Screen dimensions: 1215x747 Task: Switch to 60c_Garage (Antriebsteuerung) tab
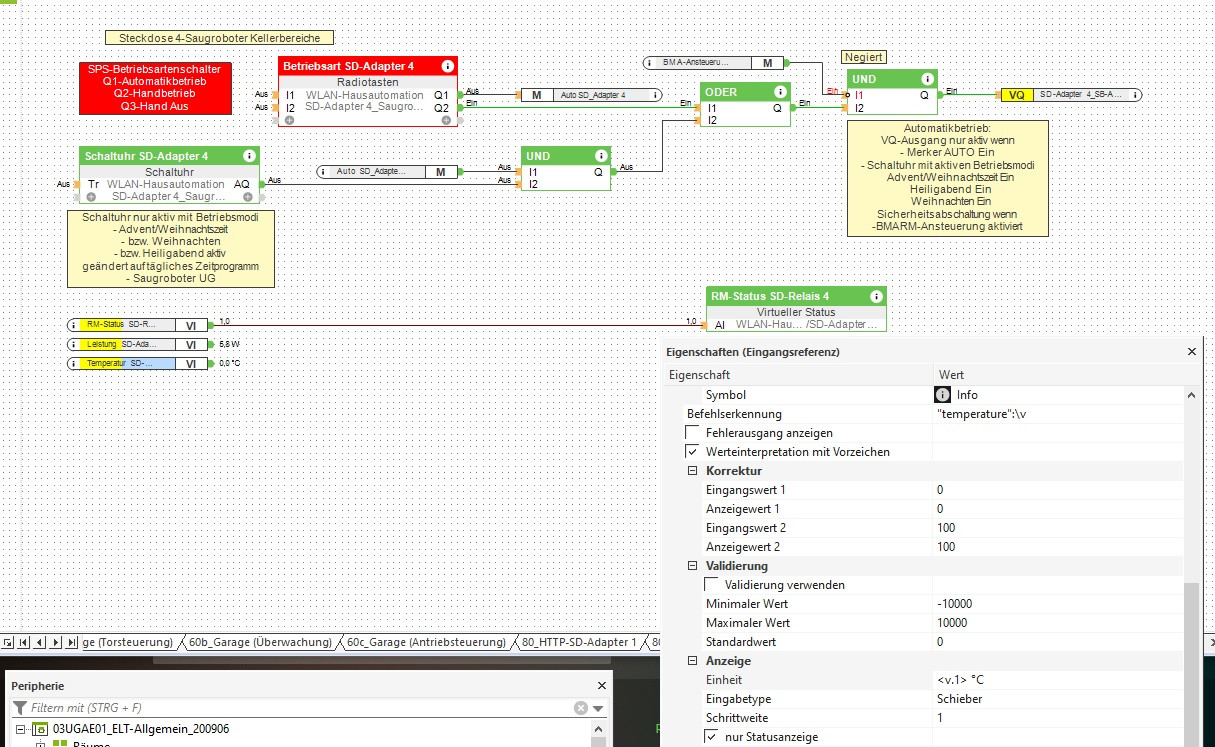tap(426, 642)
